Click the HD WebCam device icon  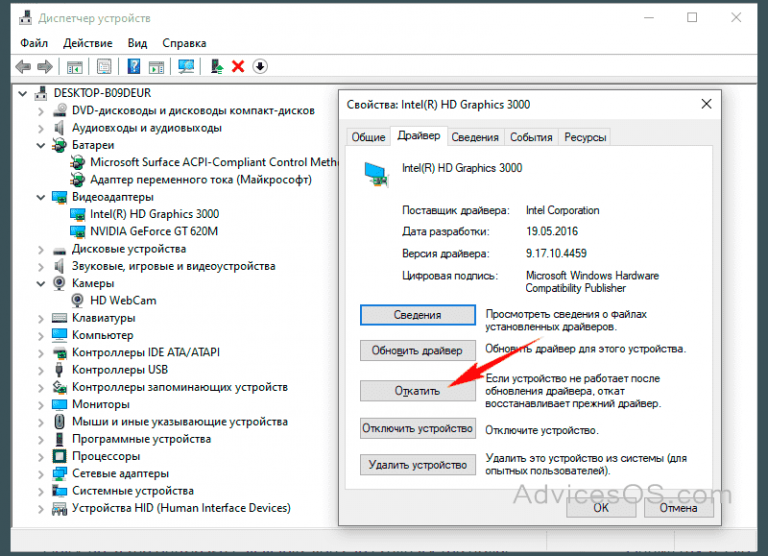click(77, 300)
